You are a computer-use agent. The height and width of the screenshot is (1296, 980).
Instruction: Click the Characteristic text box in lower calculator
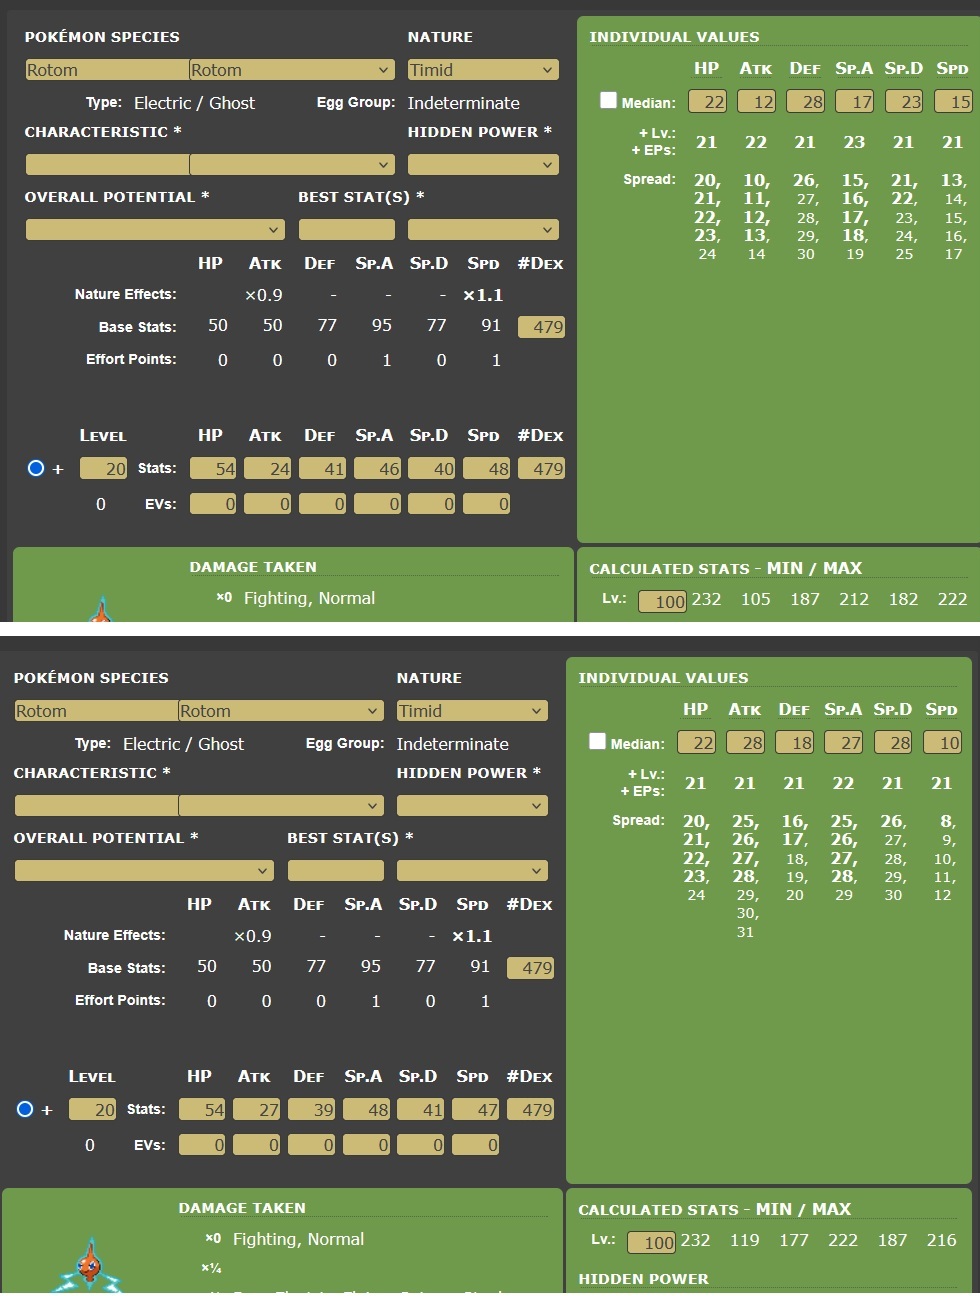point(96,806)
